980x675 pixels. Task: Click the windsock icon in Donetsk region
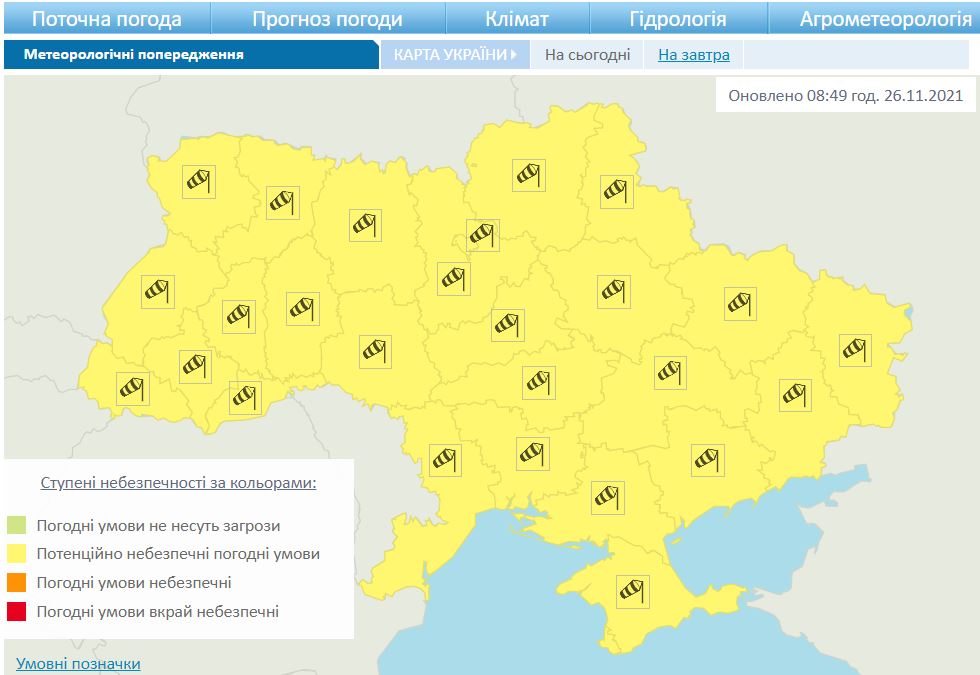coord(795,395)
